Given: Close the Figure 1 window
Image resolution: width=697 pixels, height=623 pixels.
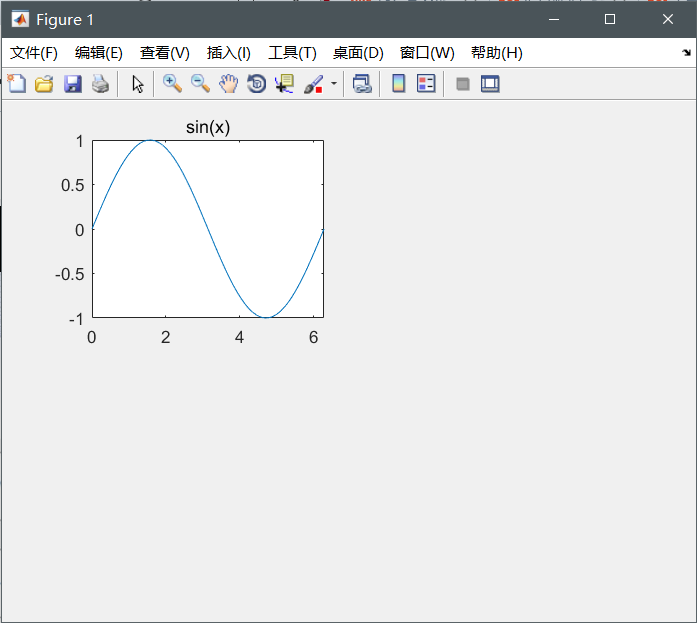Looking at the screenshot, I should tap(668, 20).
